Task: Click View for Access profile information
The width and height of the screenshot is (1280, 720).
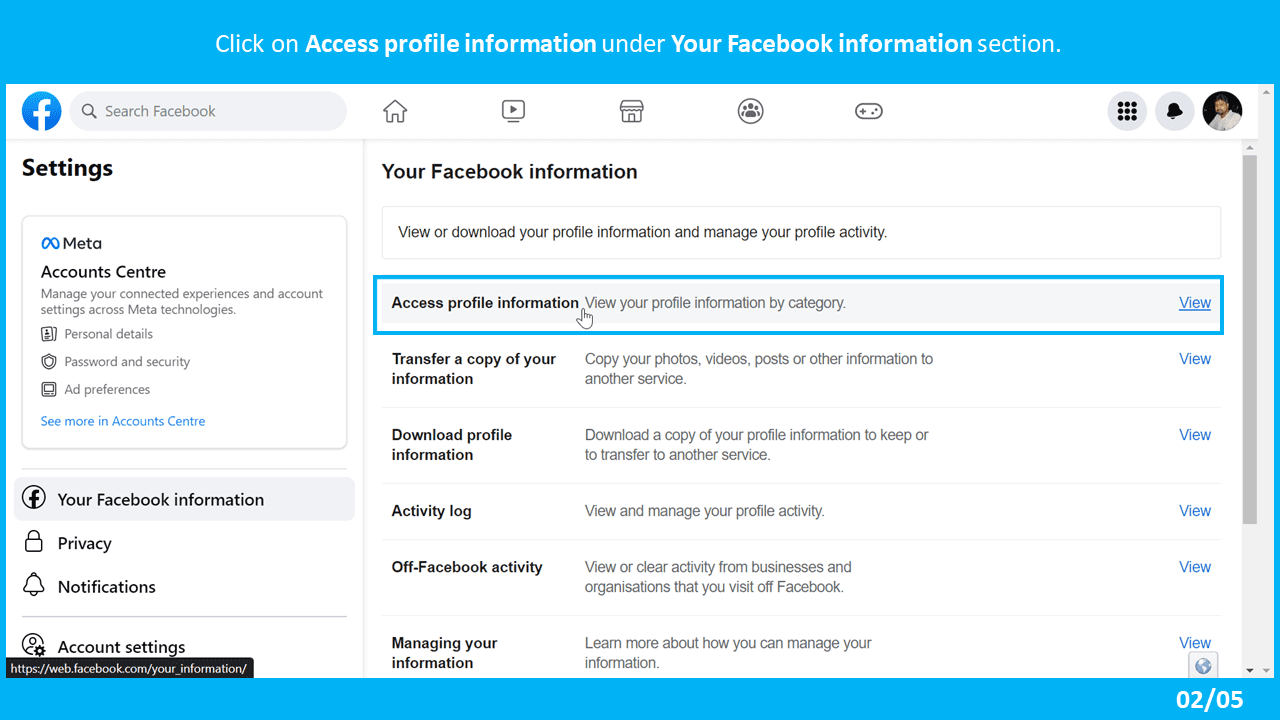Action: coord(1194,302)
